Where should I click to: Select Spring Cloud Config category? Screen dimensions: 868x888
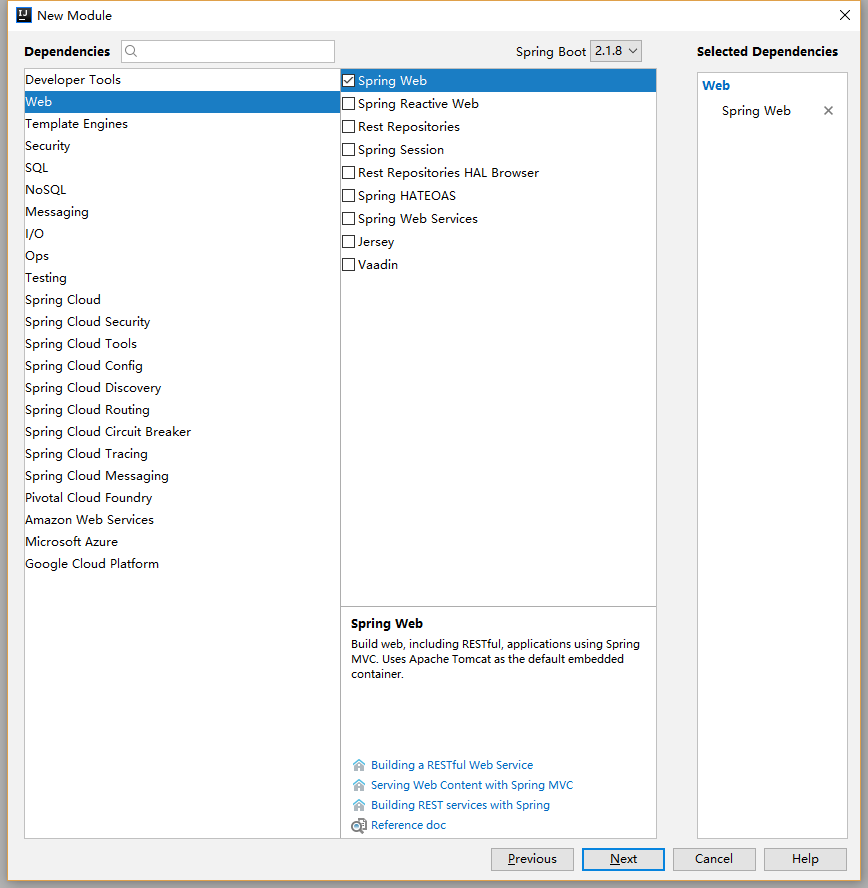coord(182,366)
